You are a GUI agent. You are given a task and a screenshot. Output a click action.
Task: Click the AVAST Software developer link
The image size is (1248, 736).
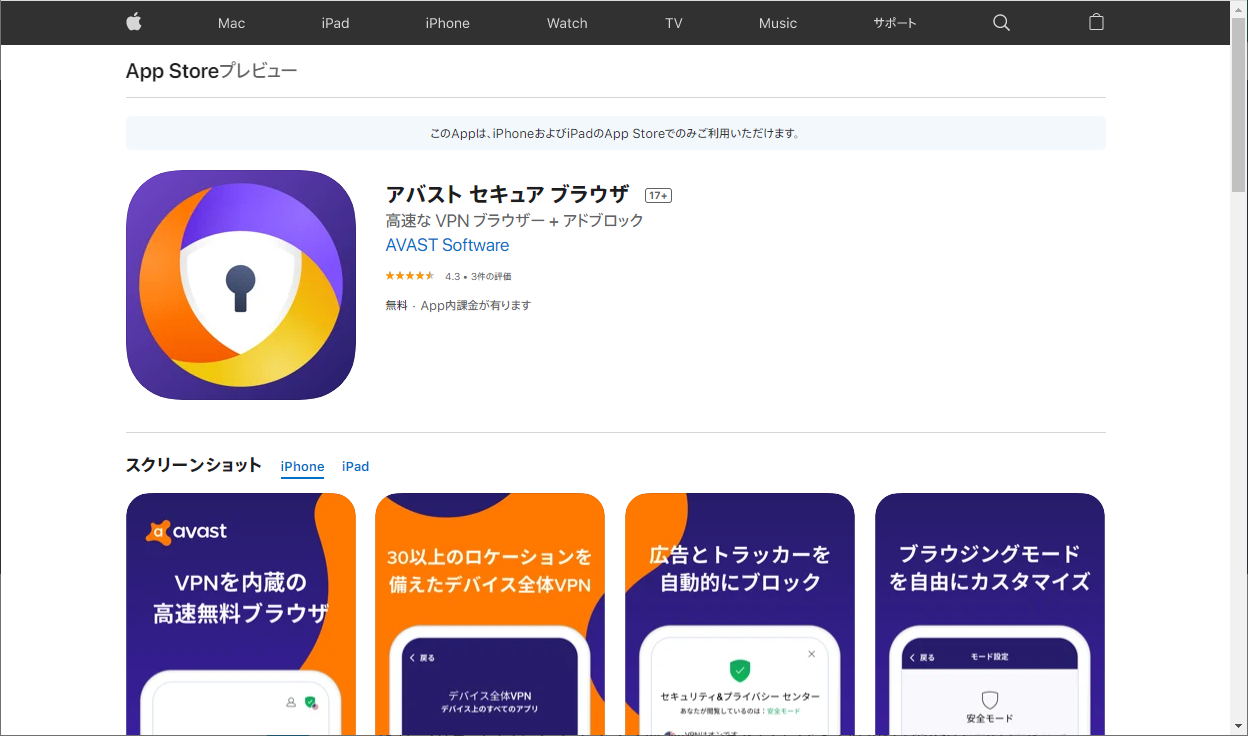447,245
